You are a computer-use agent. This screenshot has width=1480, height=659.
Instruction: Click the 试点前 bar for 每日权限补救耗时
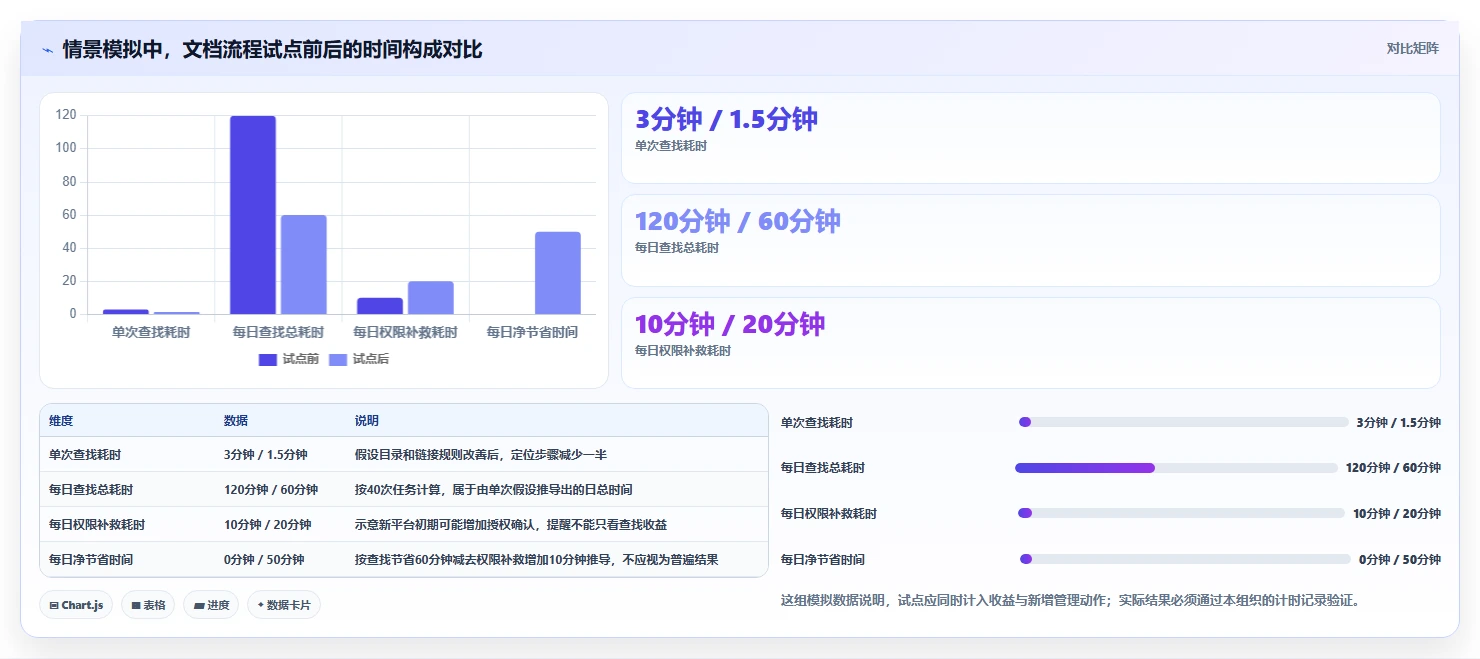click(x=380, y=306)
